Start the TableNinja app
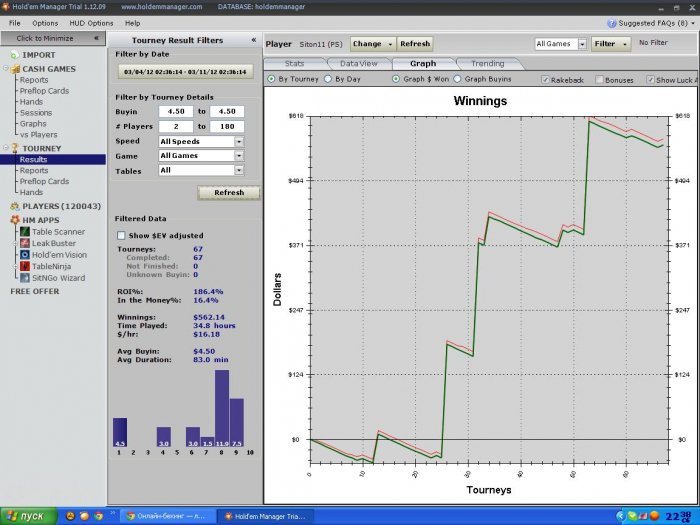This screenshot has height=525, width=700. click(50, 267)
